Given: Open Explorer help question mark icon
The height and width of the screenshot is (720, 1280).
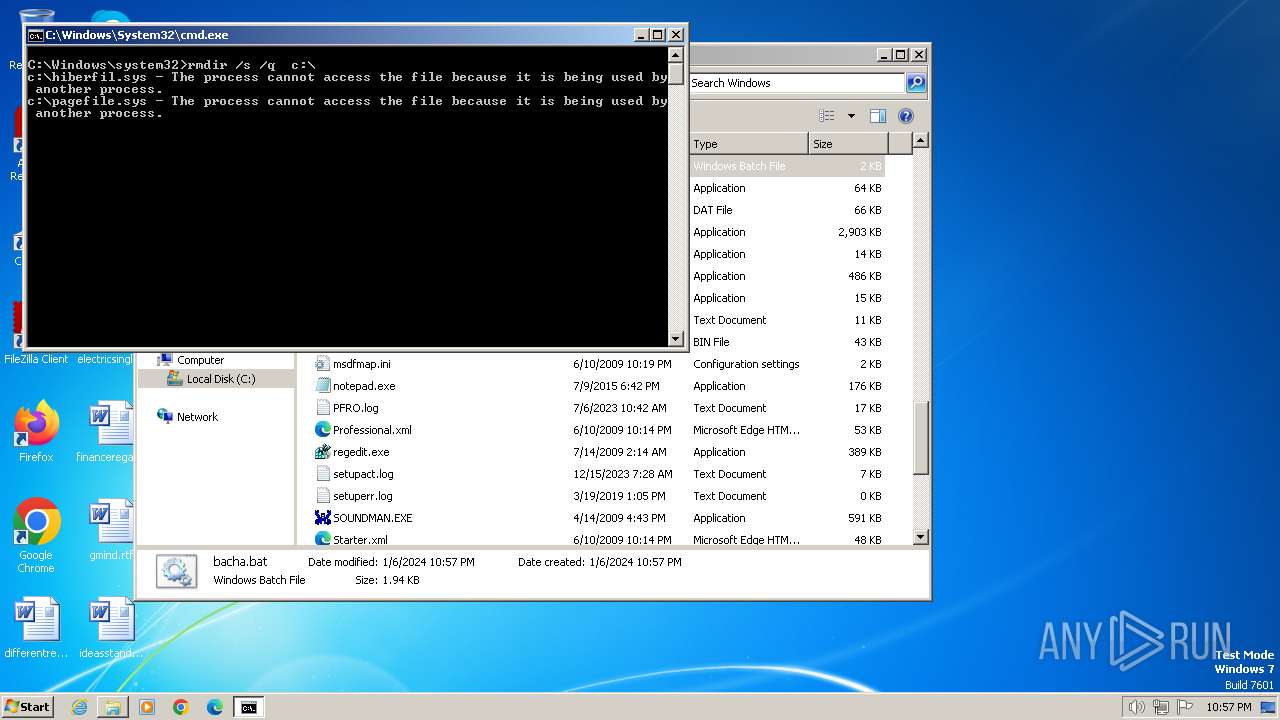Looking at the screenshot, I should tap(906, 116).
